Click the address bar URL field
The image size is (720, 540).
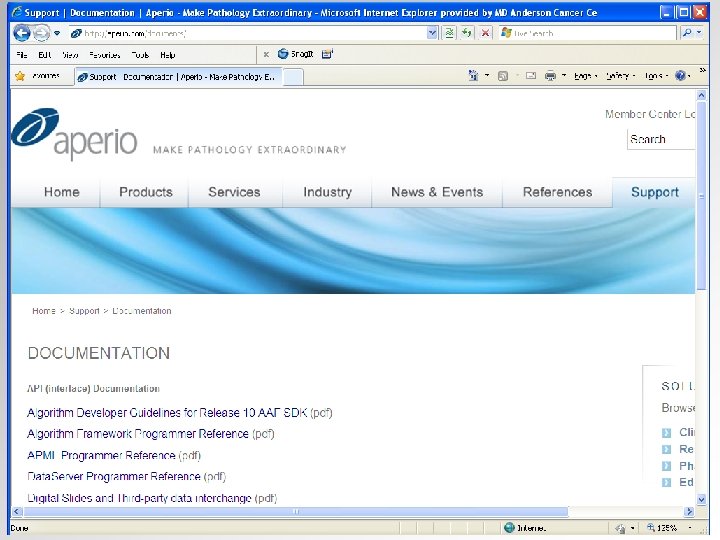pyautogui.click(x=248, y=33)
